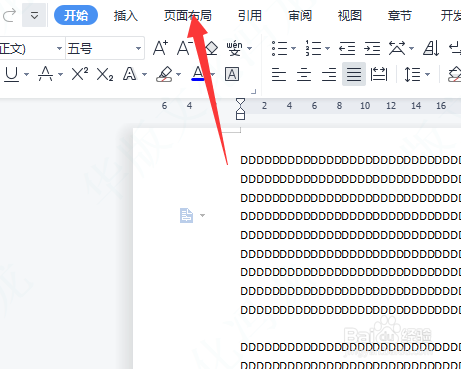The image size is (461, 369).
Task: Apply the blue font color
Action: point(198,74)
